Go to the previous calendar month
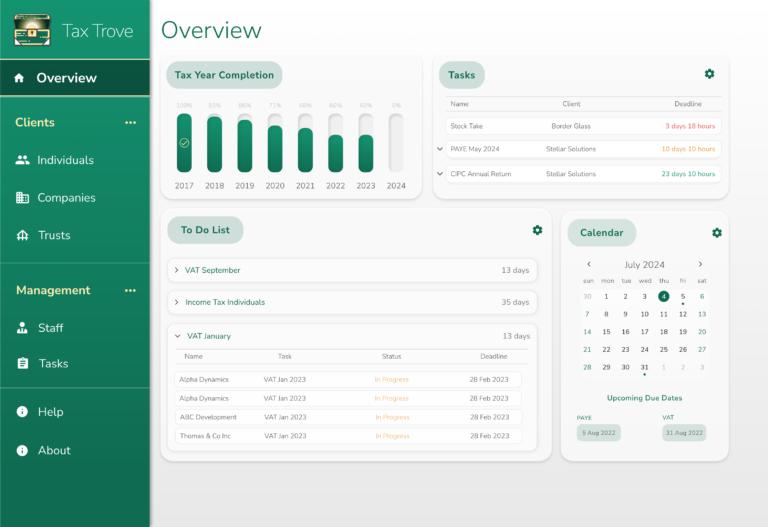This screenshot has height=527, width=768. click(589, 265)
